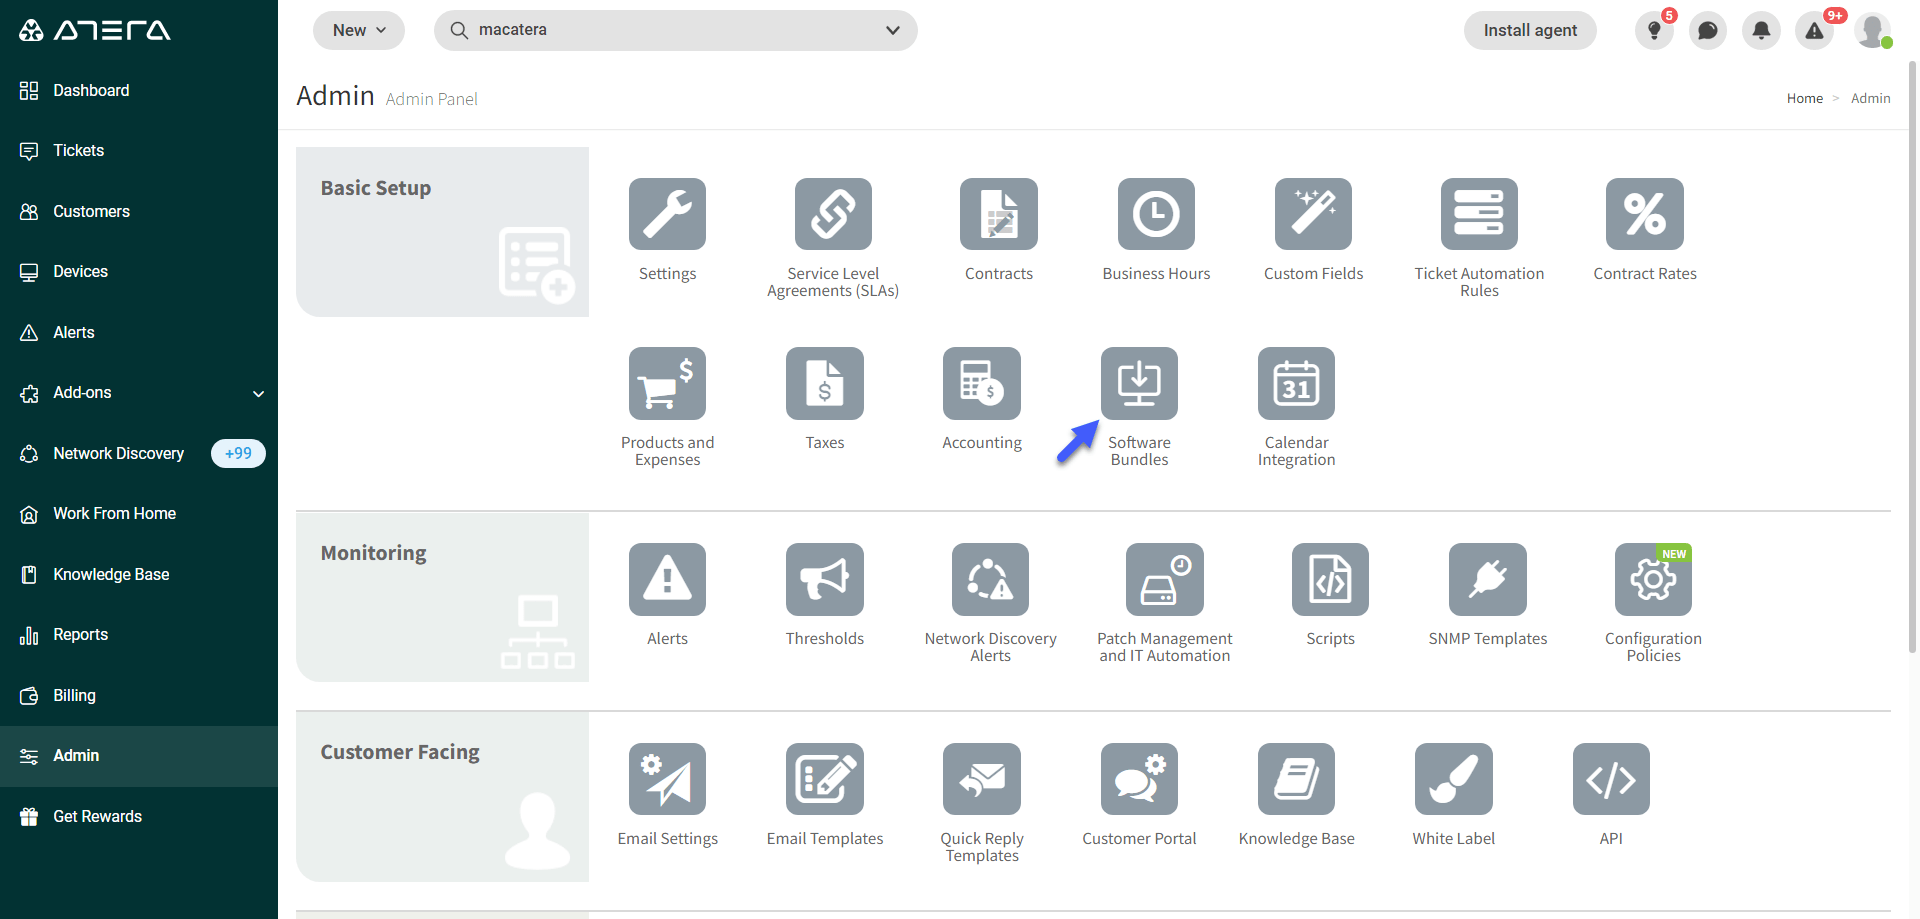This screenshot has height=919, width=1920.
Task: Select Reports in the sidebar
Action: coord(80,634)
